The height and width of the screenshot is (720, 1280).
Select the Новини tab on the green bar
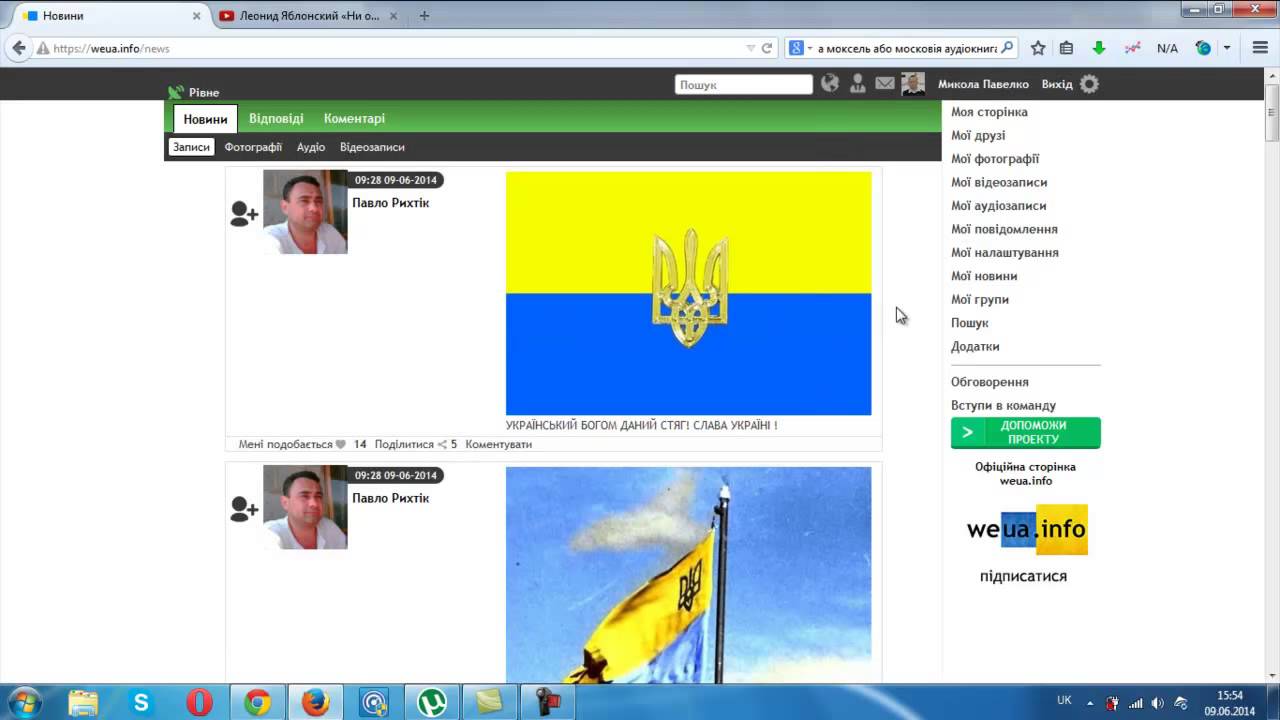coord(205,119)
